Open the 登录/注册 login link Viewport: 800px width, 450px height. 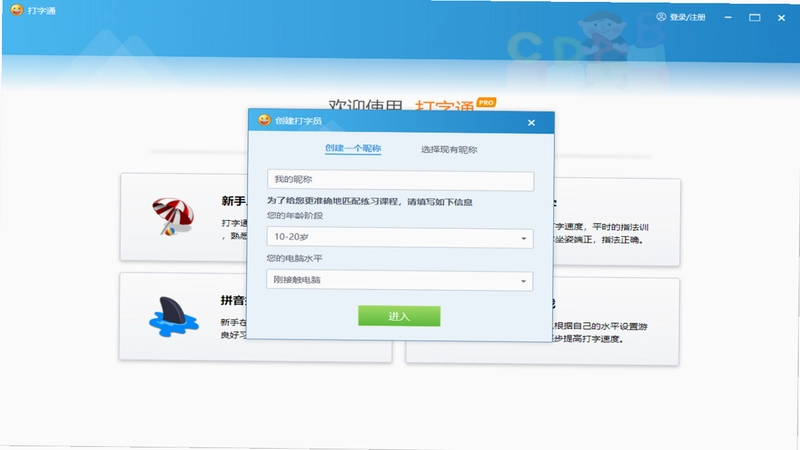point(687,17)
